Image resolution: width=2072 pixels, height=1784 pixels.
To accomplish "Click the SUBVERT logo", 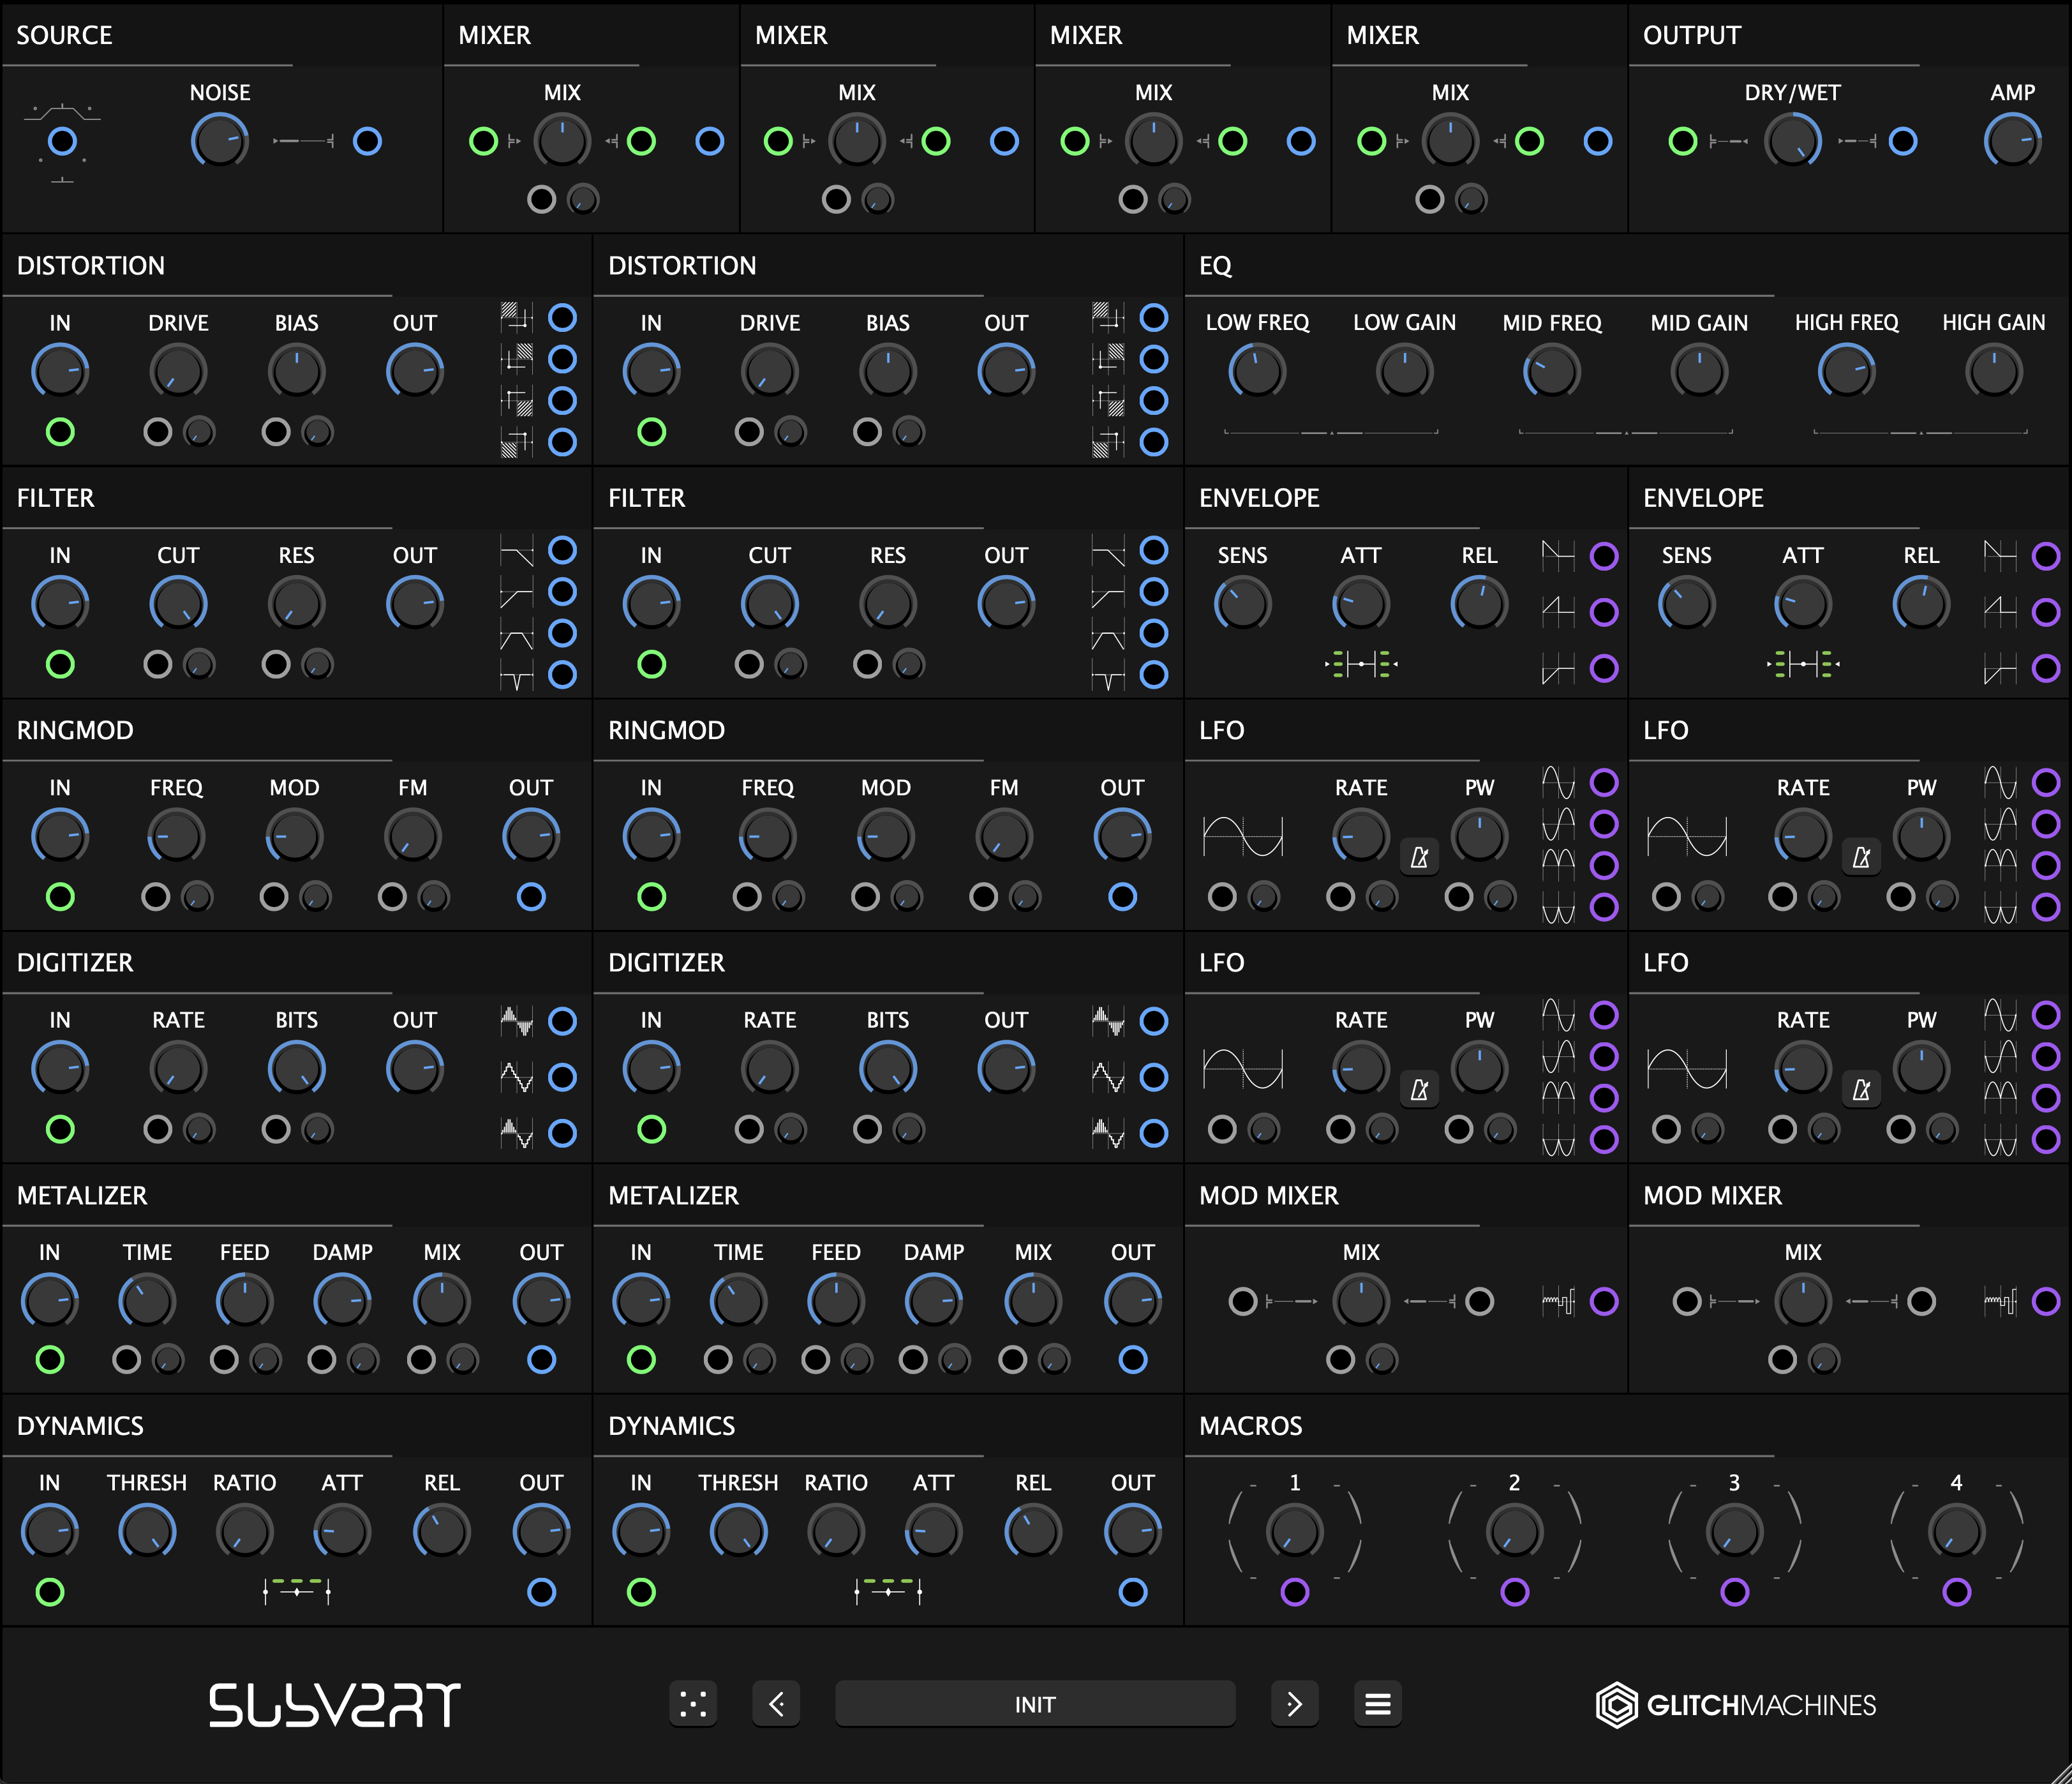I will click(334, 1705).
